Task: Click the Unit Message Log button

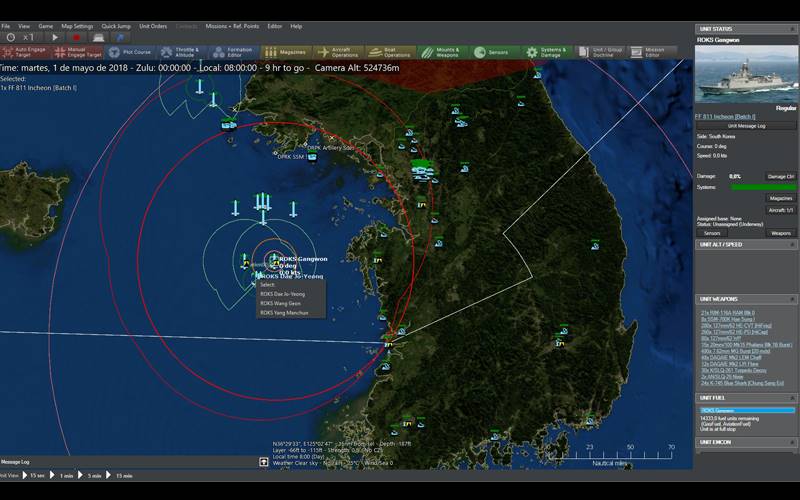Action: [746, 126]
